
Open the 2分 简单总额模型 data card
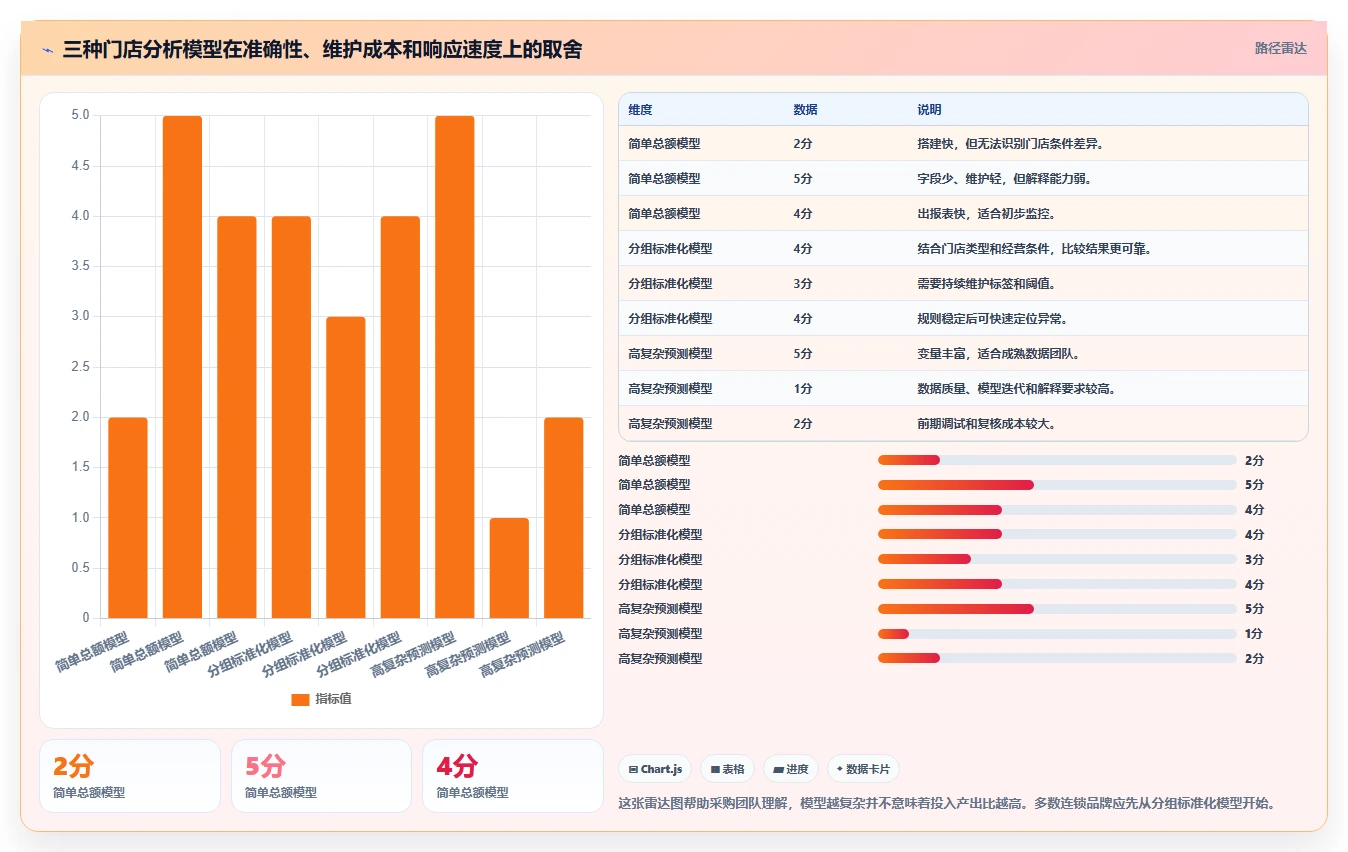[130, 776]
